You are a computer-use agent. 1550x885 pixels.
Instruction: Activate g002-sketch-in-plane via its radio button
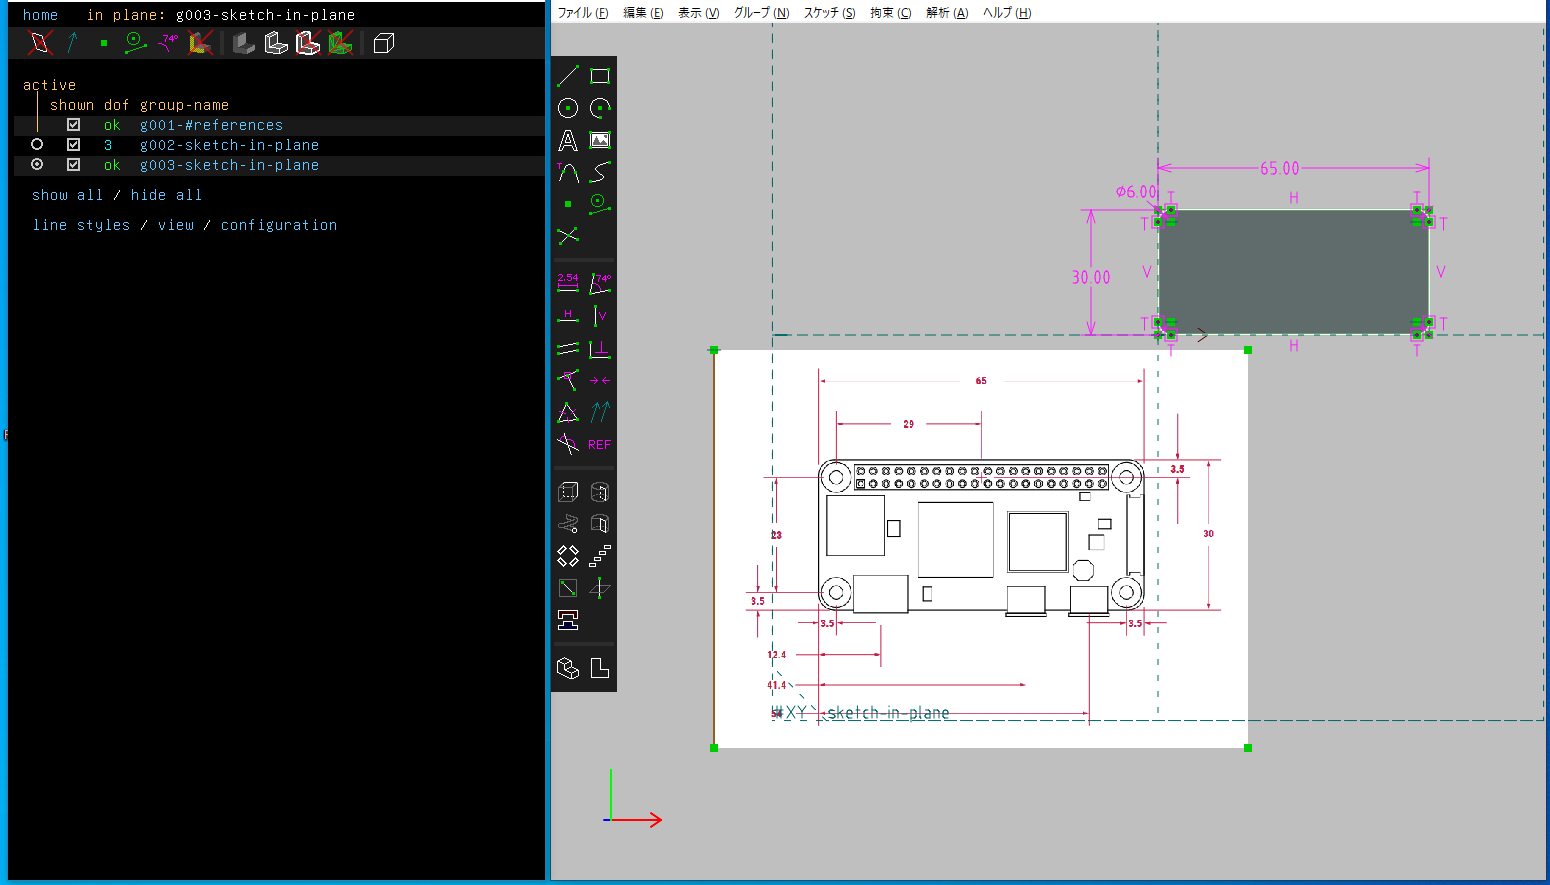[37, 145]
